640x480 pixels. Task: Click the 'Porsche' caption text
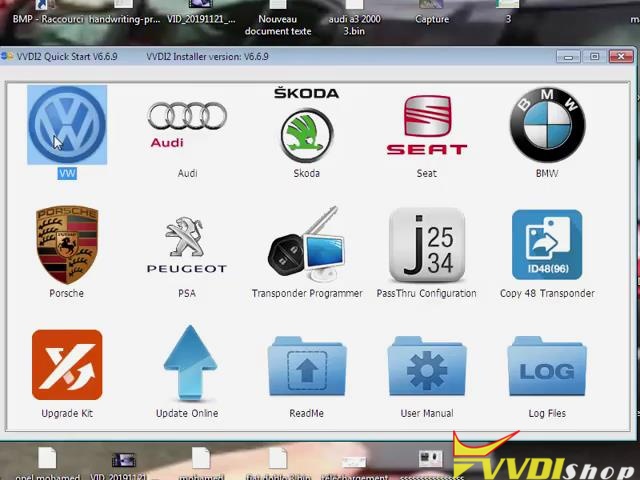click(67, 293)
